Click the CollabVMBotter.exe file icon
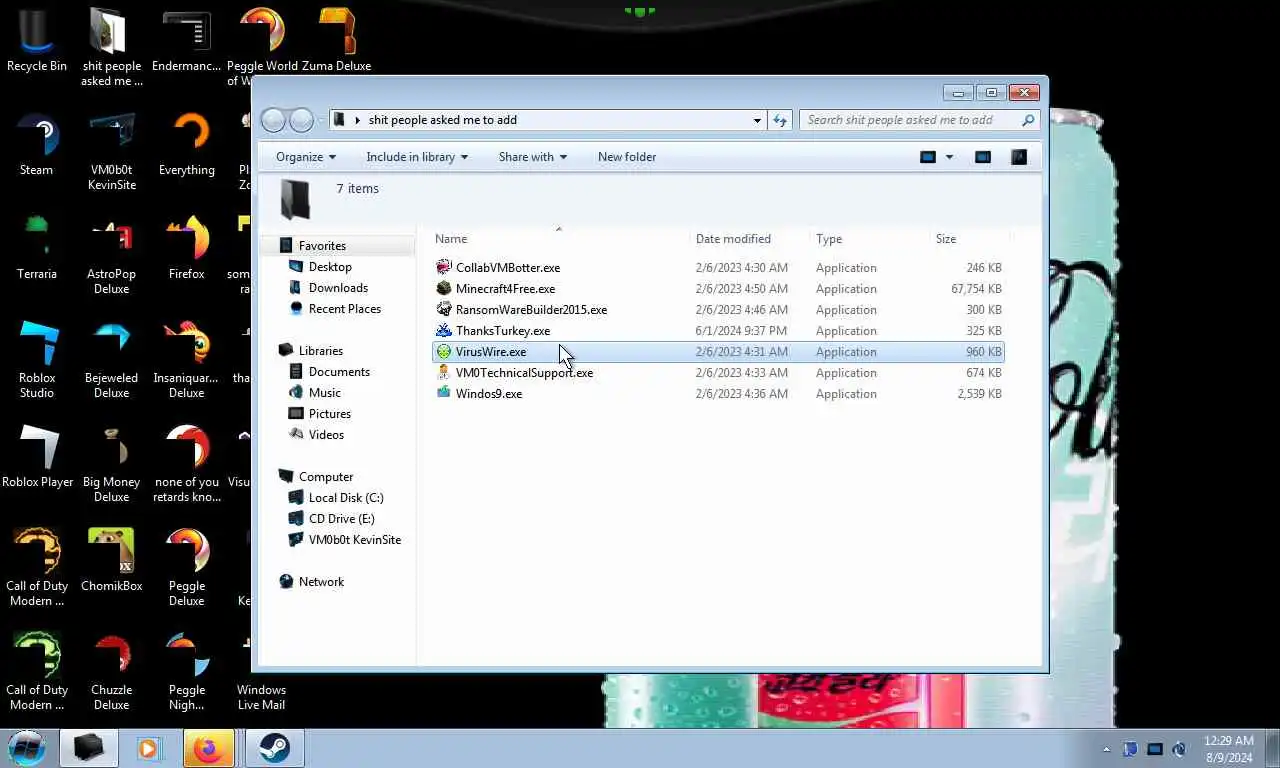The height and width of the screenshot is (768, 1280). [444, 268]
